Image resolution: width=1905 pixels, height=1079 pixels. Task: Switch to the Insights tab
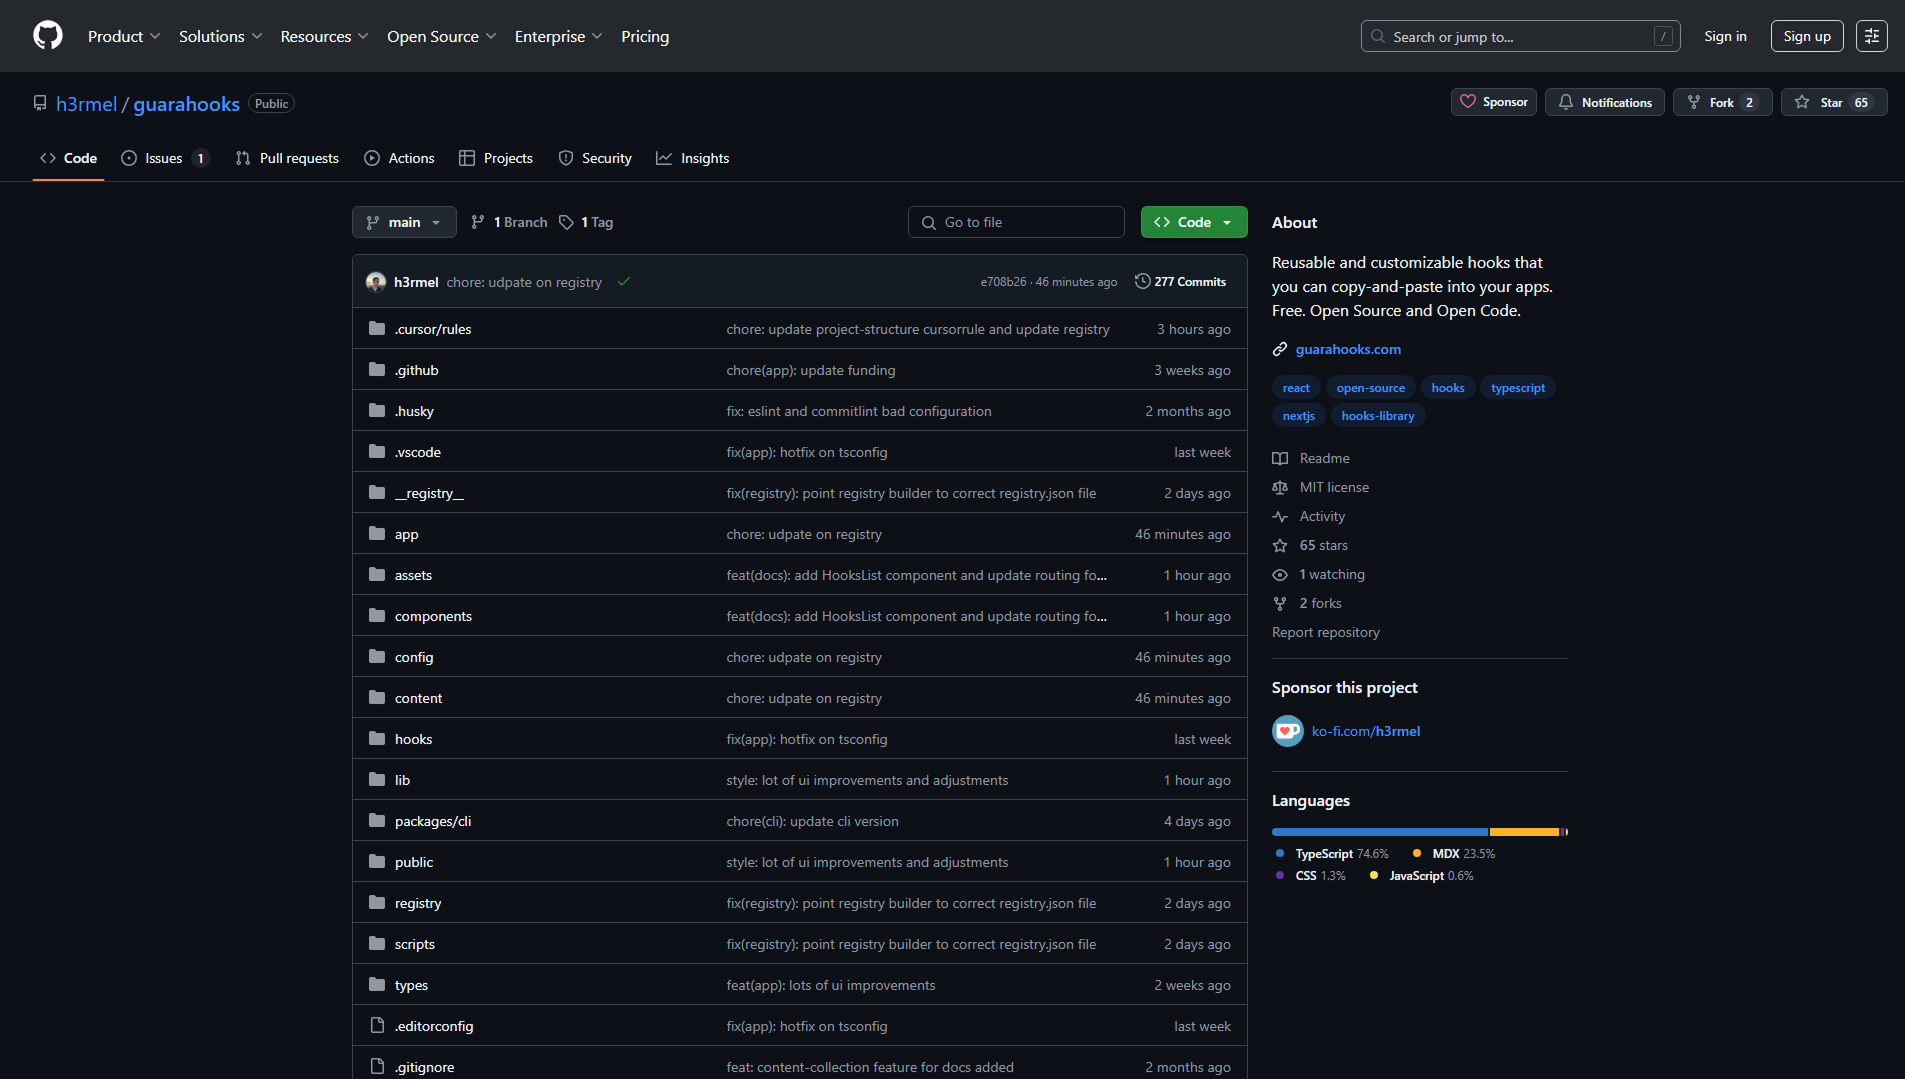click(x=692, y=158)
